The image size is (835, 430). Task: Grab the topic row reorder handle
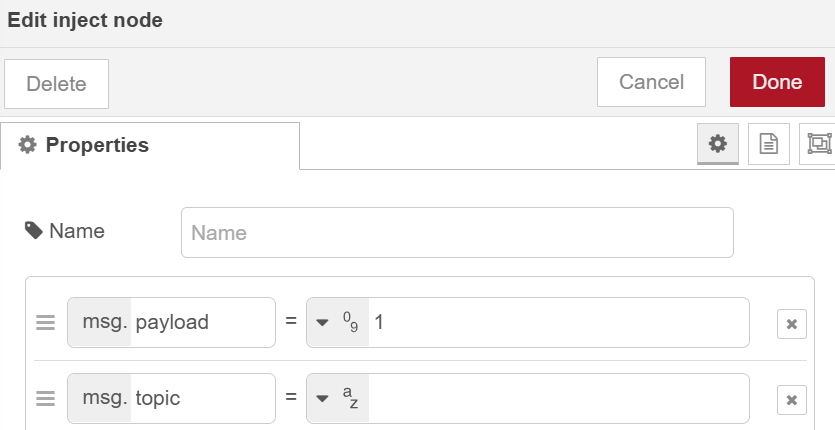pos(45,399)
